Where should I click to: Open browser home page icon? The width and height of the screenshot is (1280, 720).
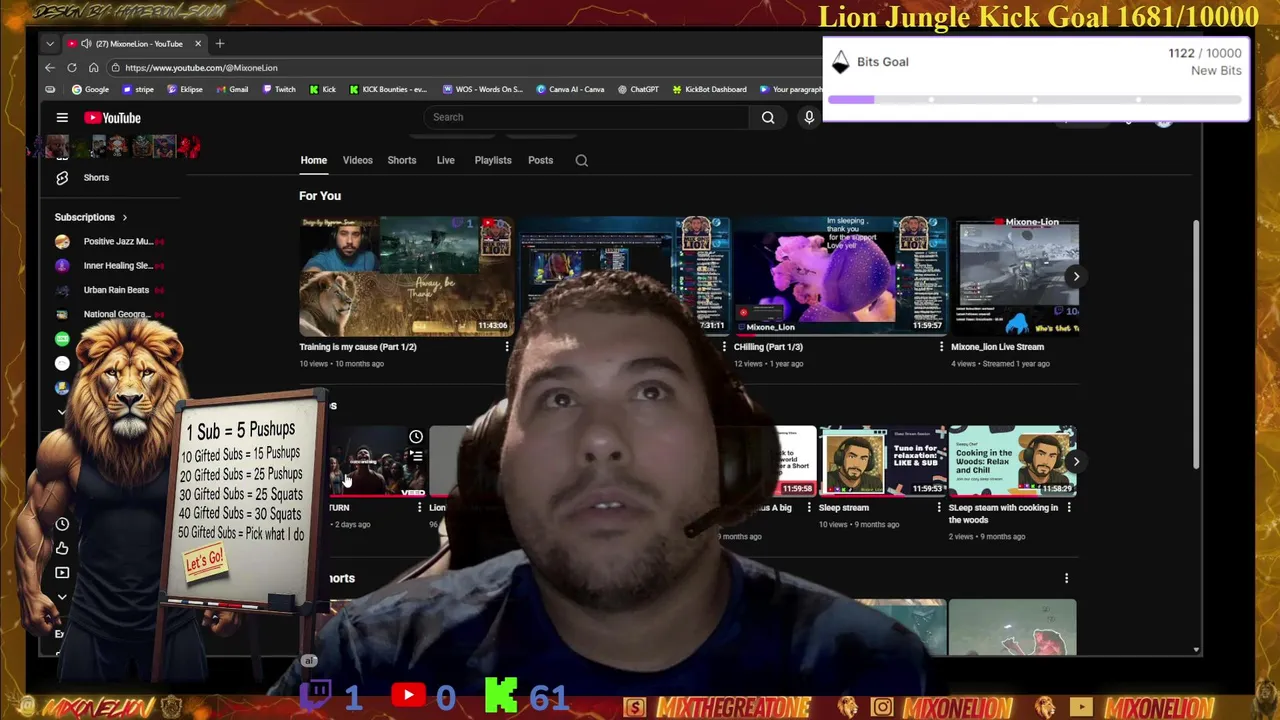click(x=94, y=67)
